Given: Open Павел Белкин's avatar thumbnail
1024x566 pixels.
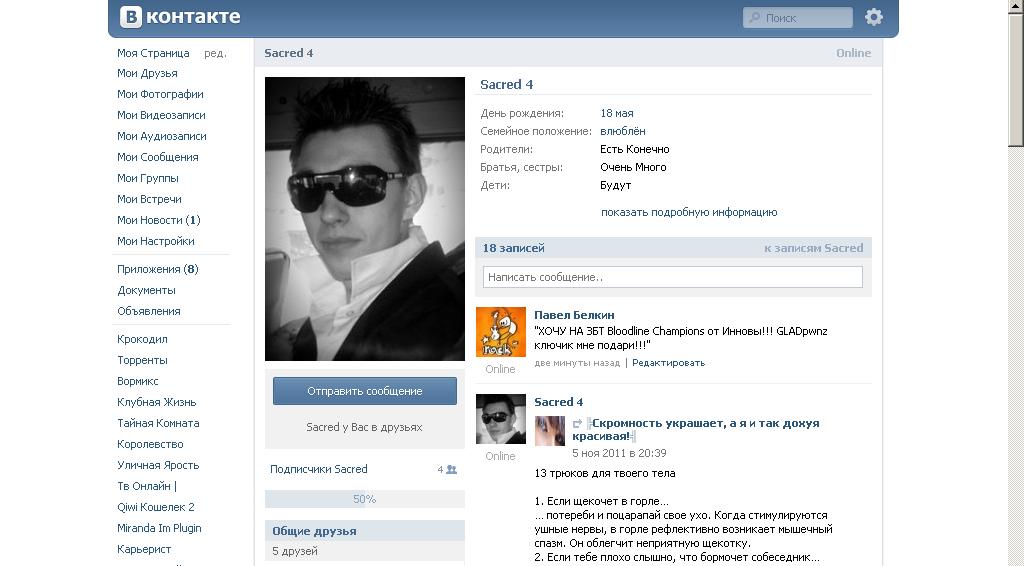Looking at the screenshot, I should 500,332.
